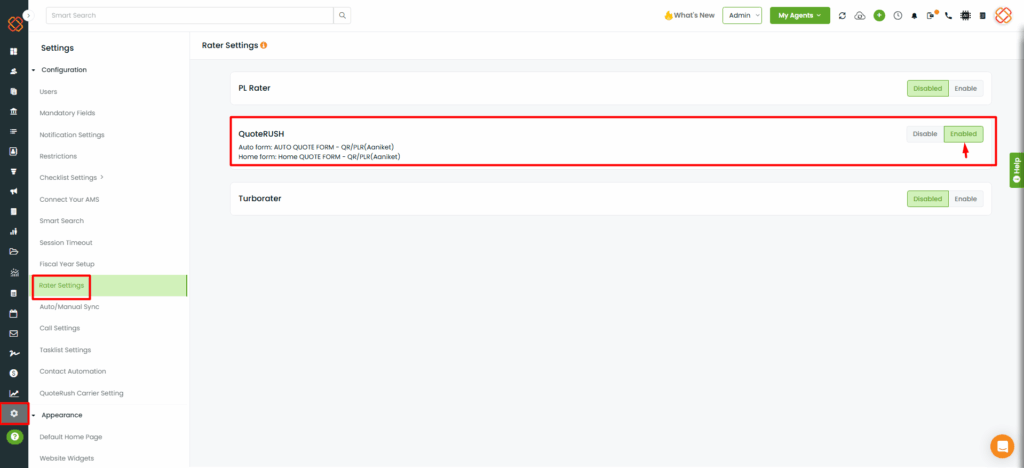Viewport: 1024px width, 468px height.
Task: Open Call Settings
Action: click(x=59, y=328)
